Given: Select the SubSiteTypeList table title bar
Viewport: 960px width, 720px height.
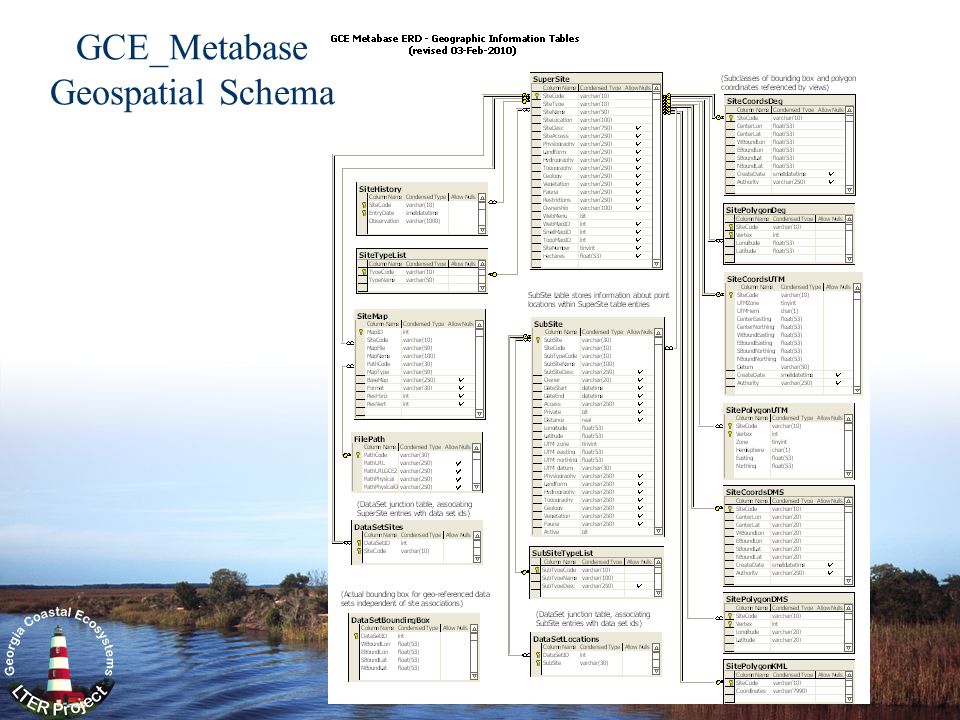Looking at the screenshot, I should point(596,553).
